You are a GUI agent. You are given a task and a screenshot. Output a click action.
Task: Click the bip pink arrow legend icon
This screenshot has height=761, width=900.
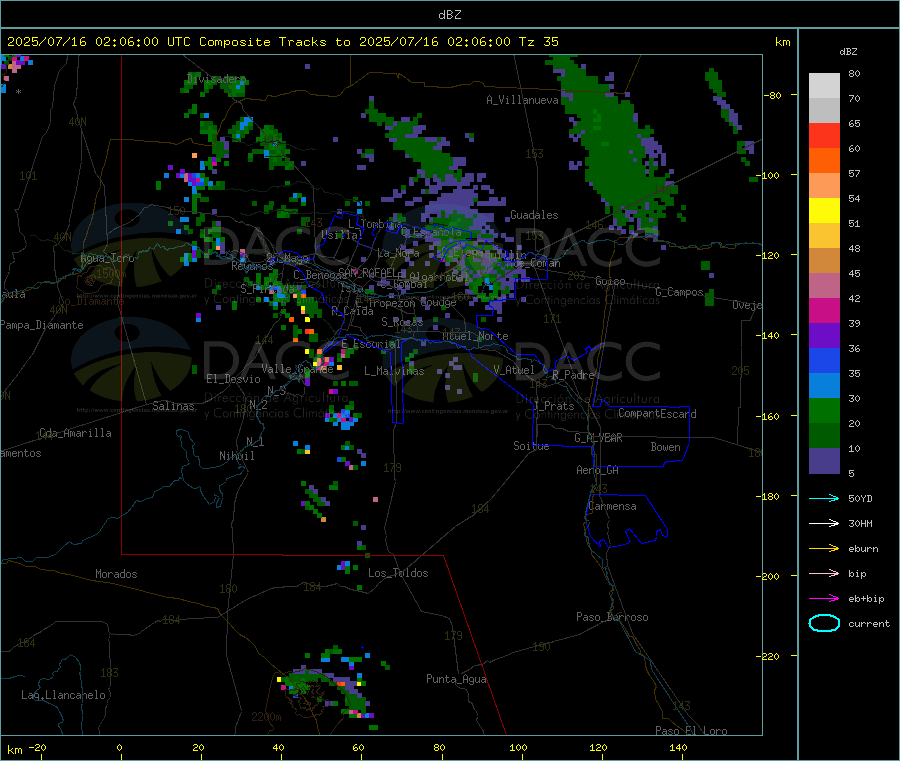824,573
